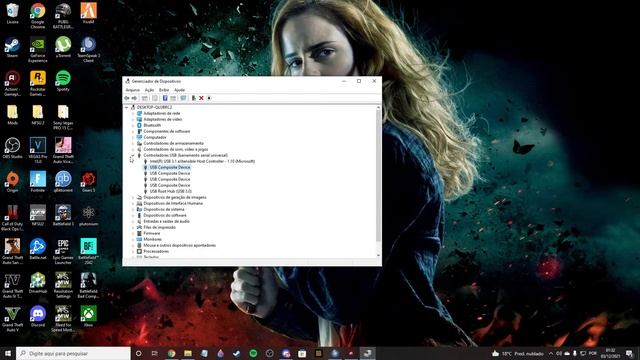Open the Ajuda menu
Image resolution: width=640 pixels, height=360 pixels.
pyautogui.click(x=180, y=90)
